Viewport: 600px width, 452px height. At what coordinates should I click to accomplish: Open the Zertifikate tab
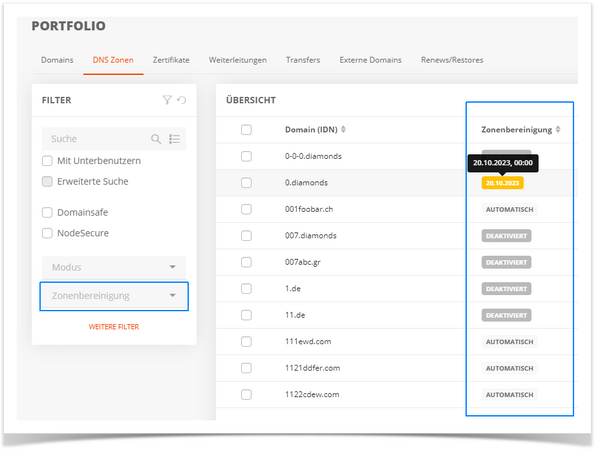click(171, 60)
